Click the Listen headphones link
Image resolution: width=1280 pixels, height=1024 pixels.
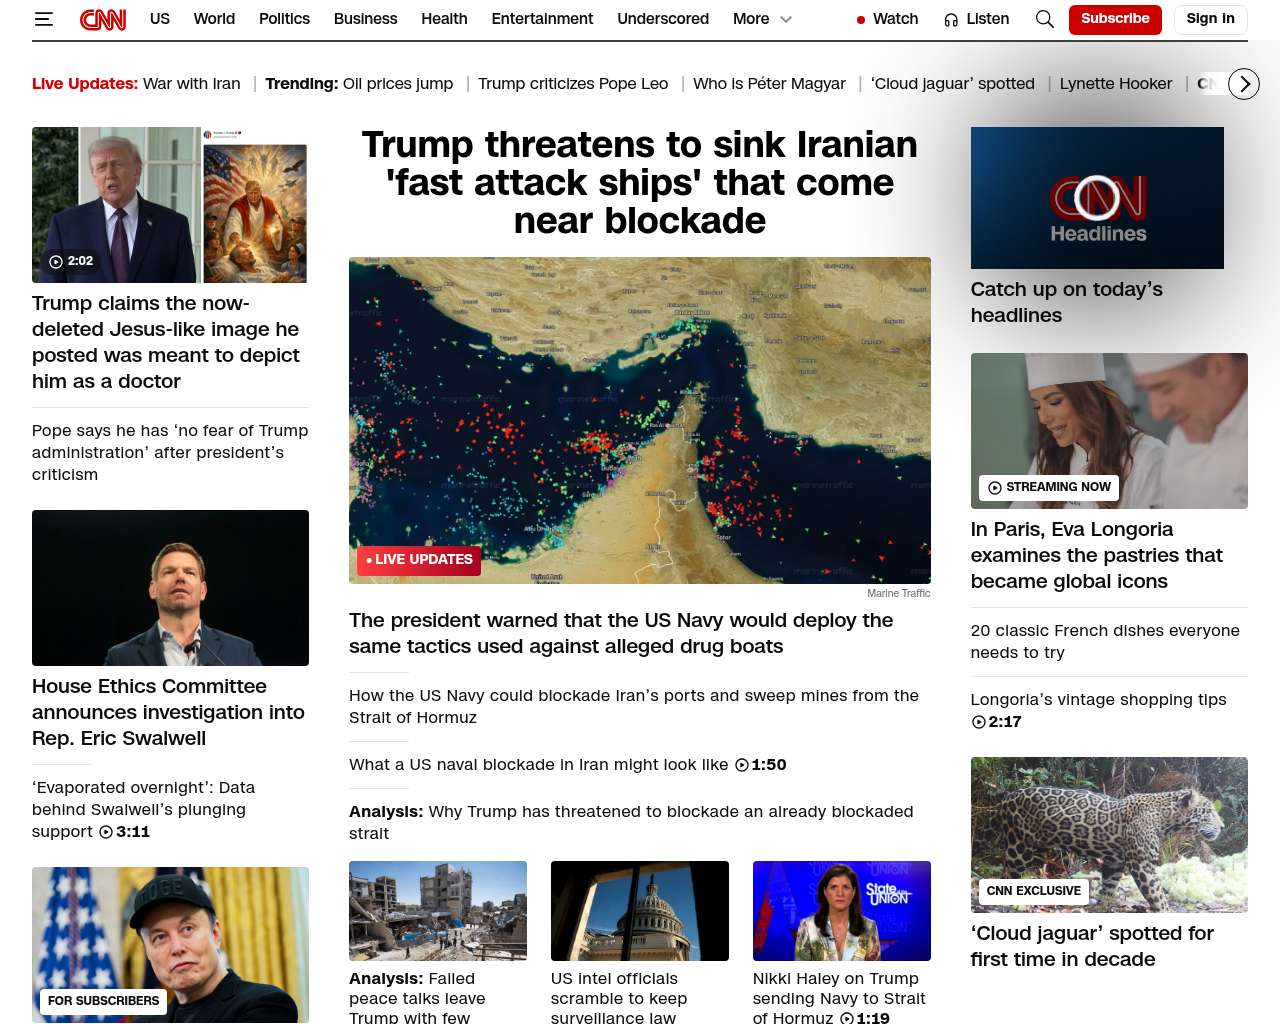[977, 19]
